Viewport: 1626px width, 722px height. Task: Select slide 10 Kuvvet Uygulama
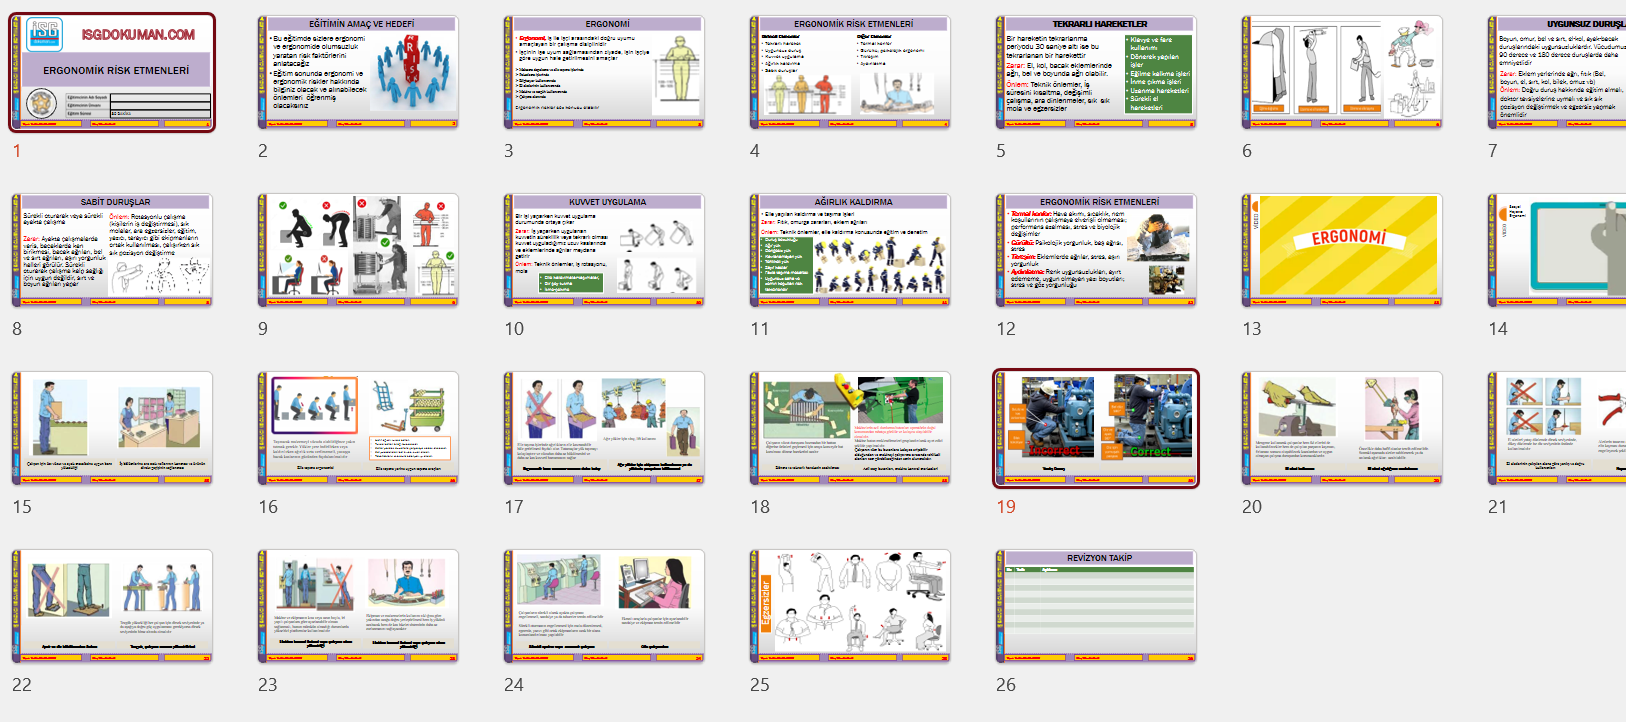point(604,250)
